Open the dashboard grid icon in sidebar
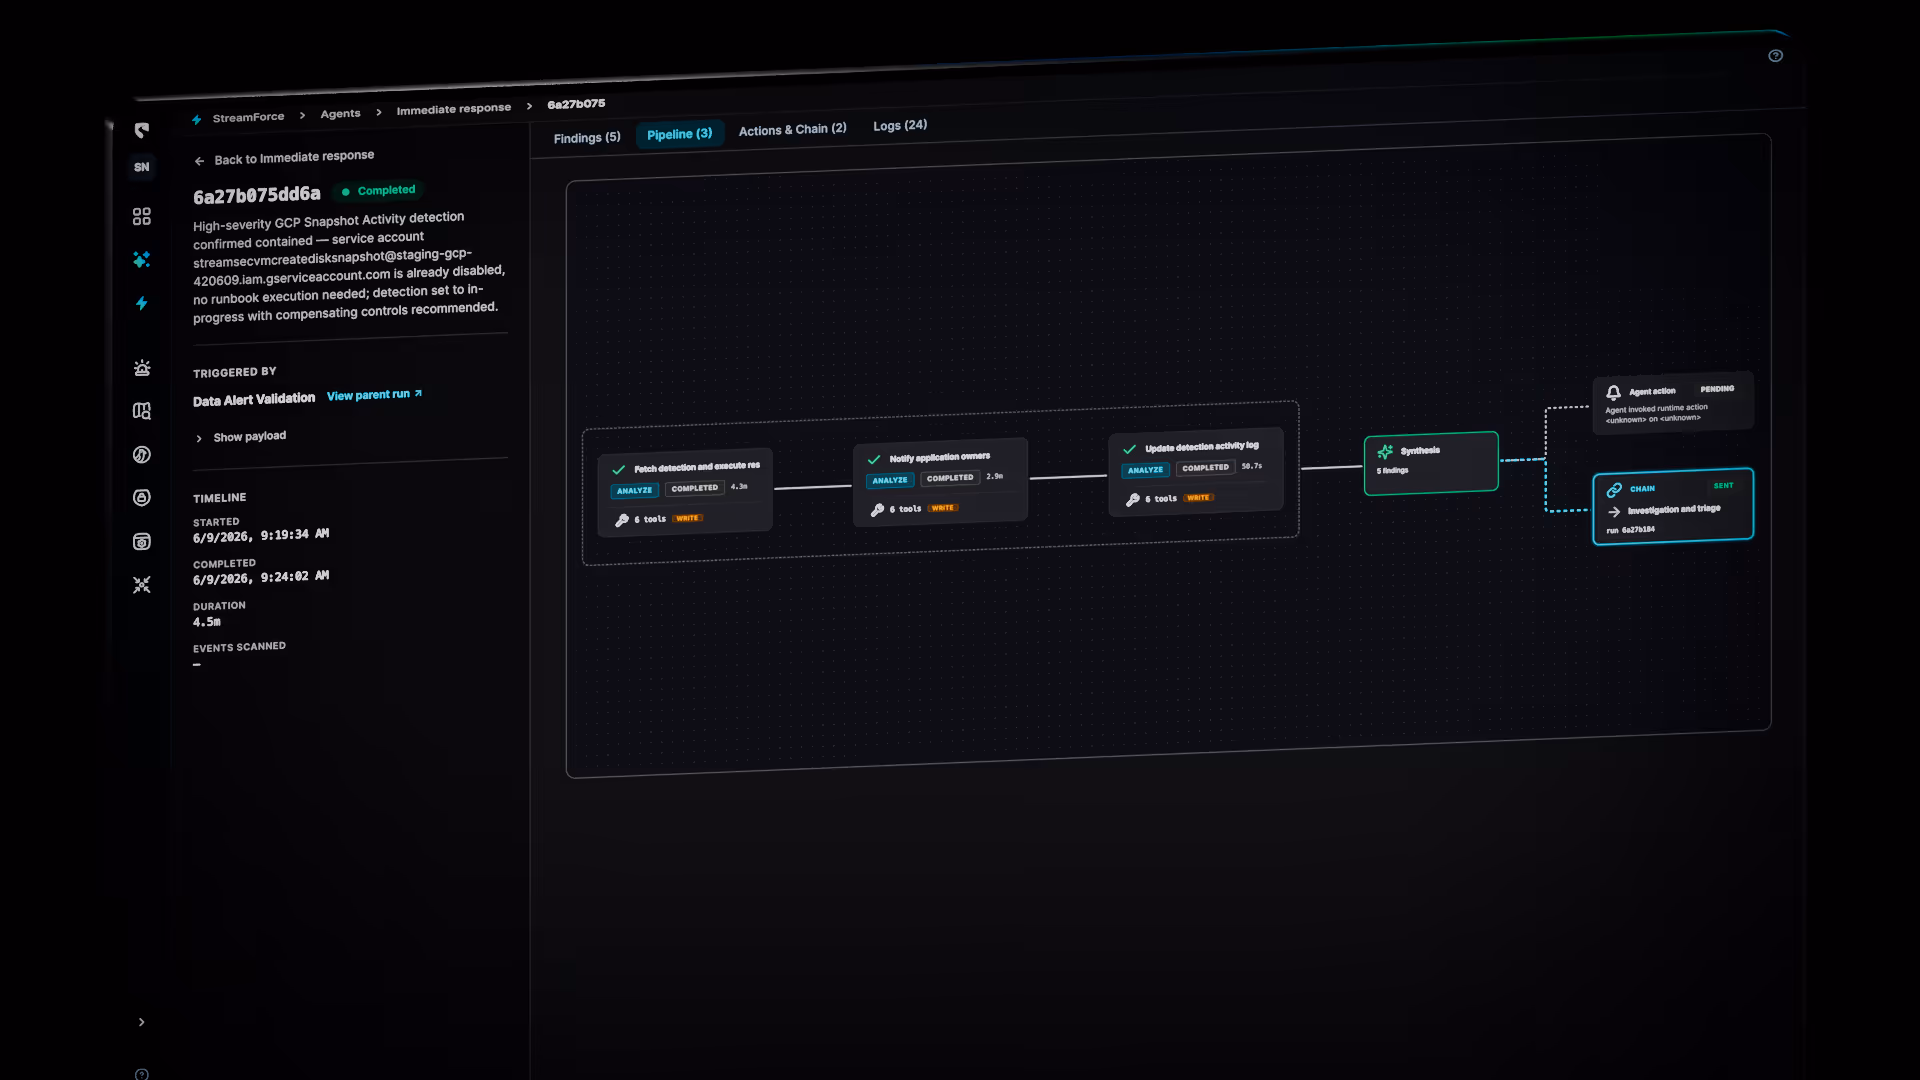Screen dimensions: 1920x1080 pyautogui.click(x=142, y=216)
